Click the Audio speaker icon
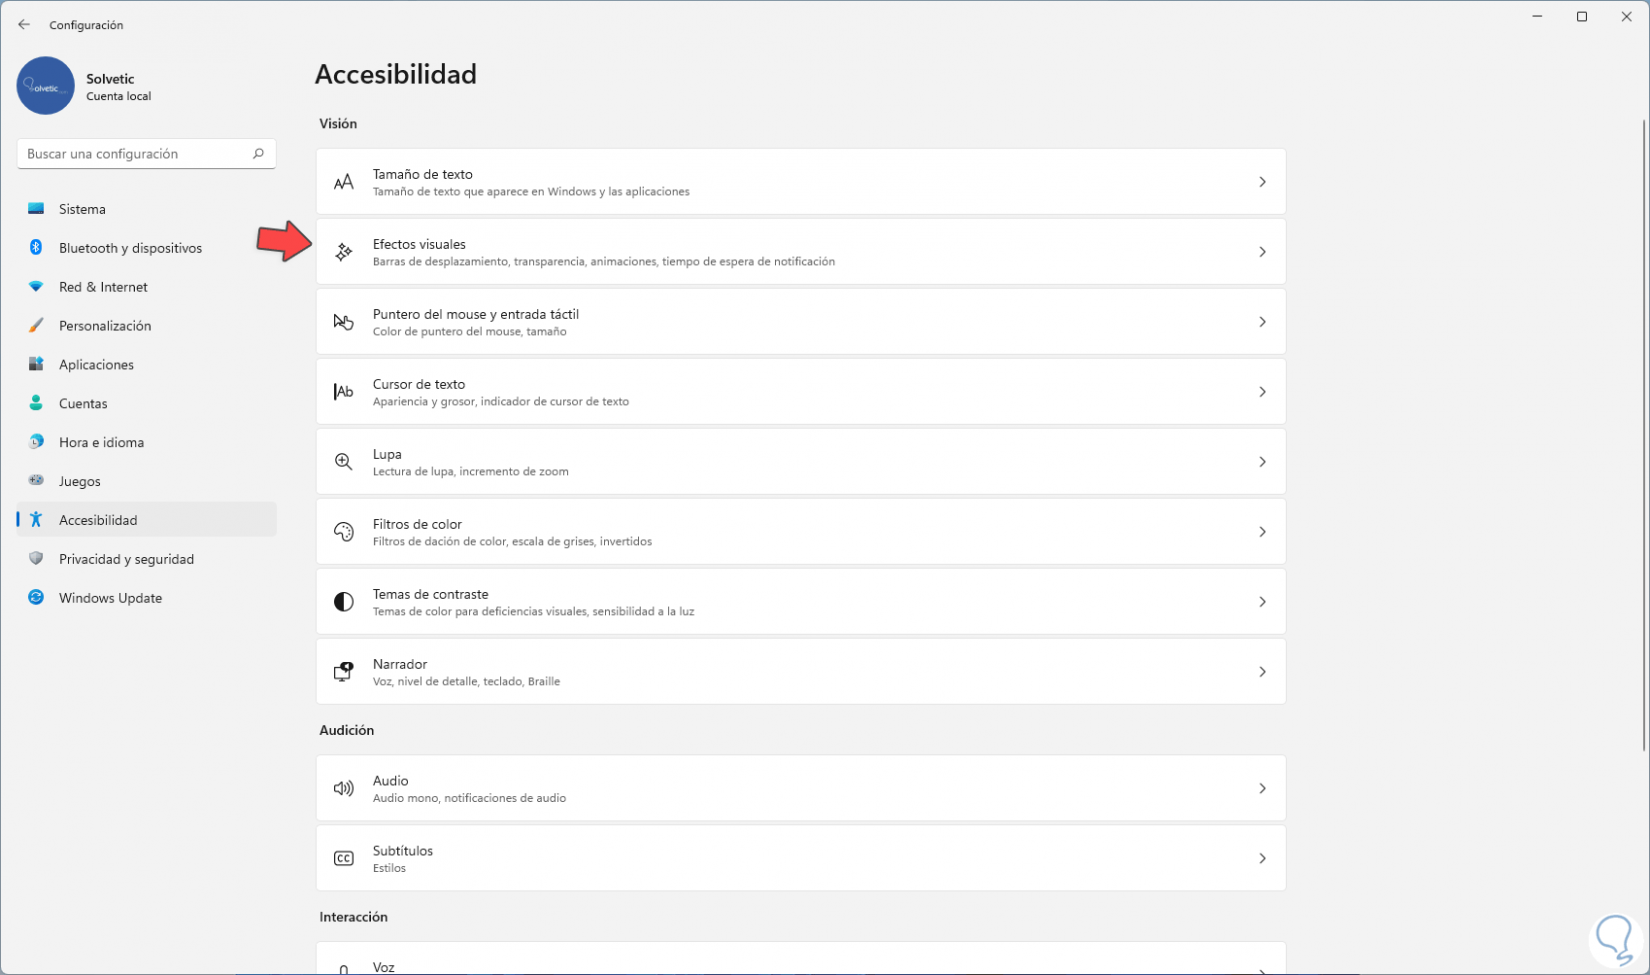Image resolution: width=1650 pixels, height=975 pixels. tap(343, 789)
